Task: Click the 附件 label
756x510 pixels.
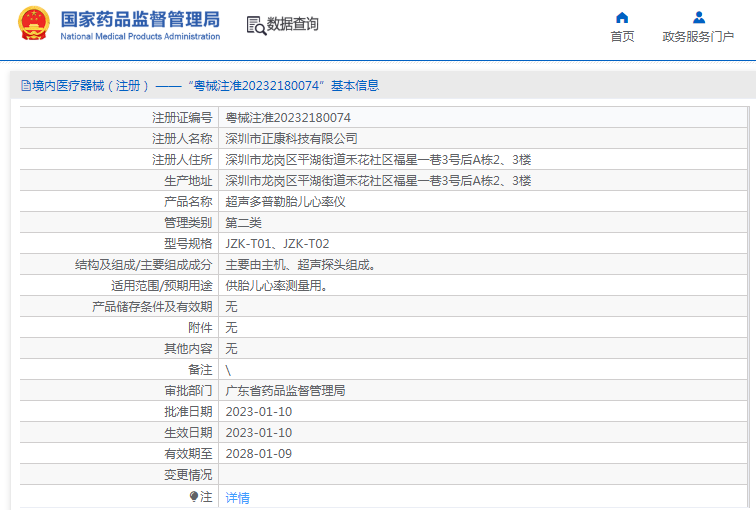Action: (200, 328)
